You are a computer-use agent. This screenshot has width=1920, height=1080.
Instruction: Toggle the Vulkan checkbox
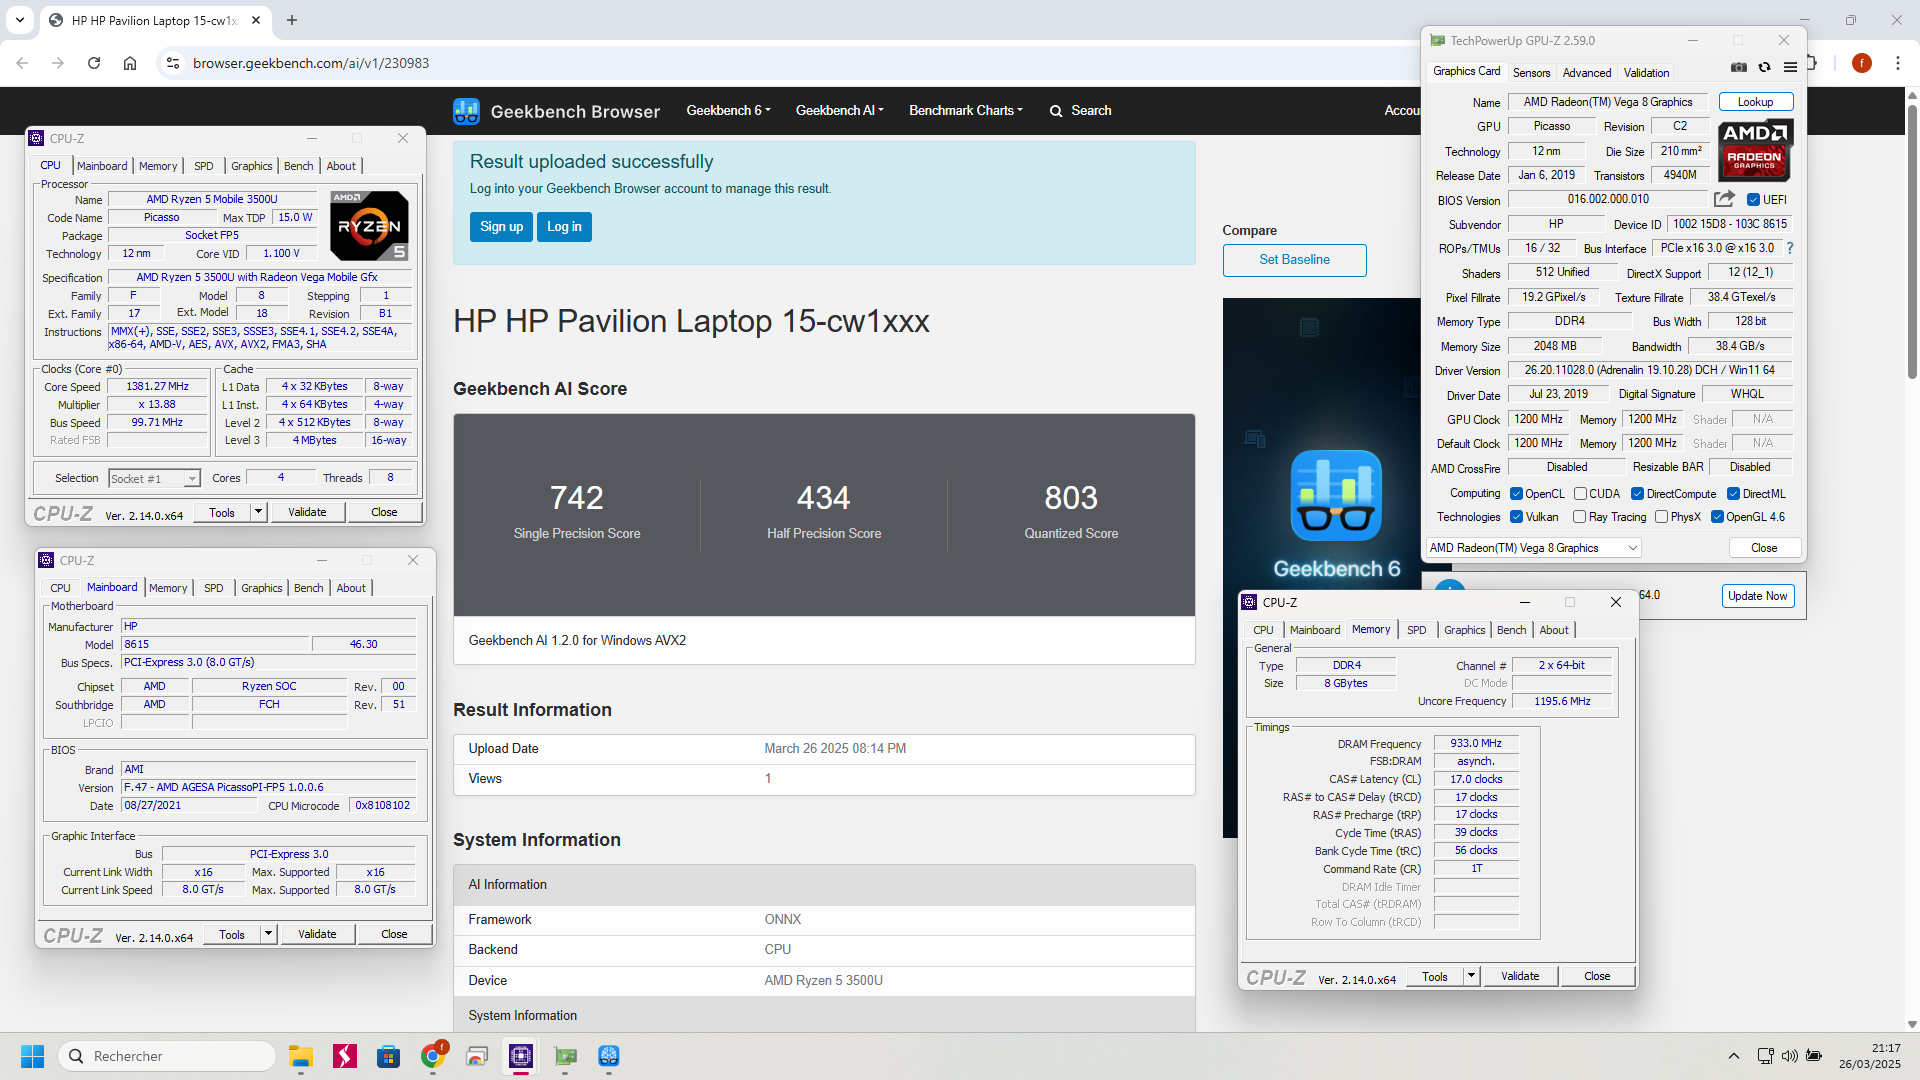click(1516, 517)
